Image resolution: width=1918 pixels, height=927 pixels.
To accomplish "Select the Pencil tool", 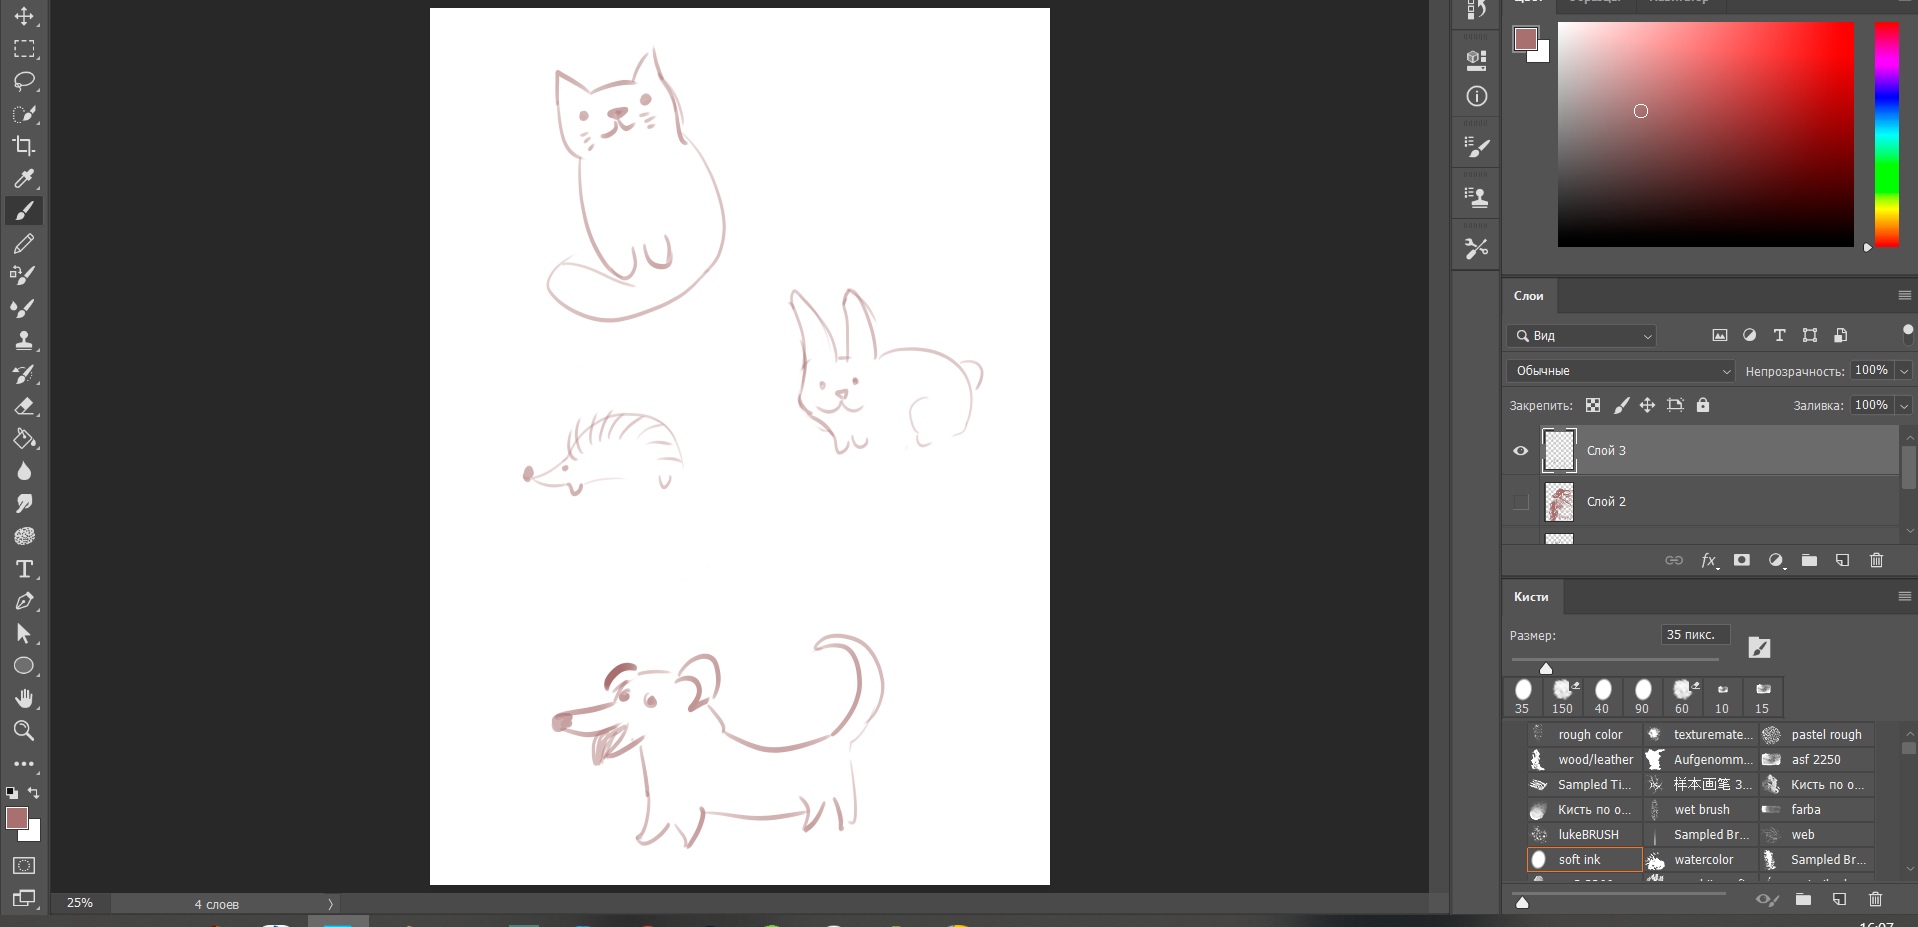I will point(24,243).
